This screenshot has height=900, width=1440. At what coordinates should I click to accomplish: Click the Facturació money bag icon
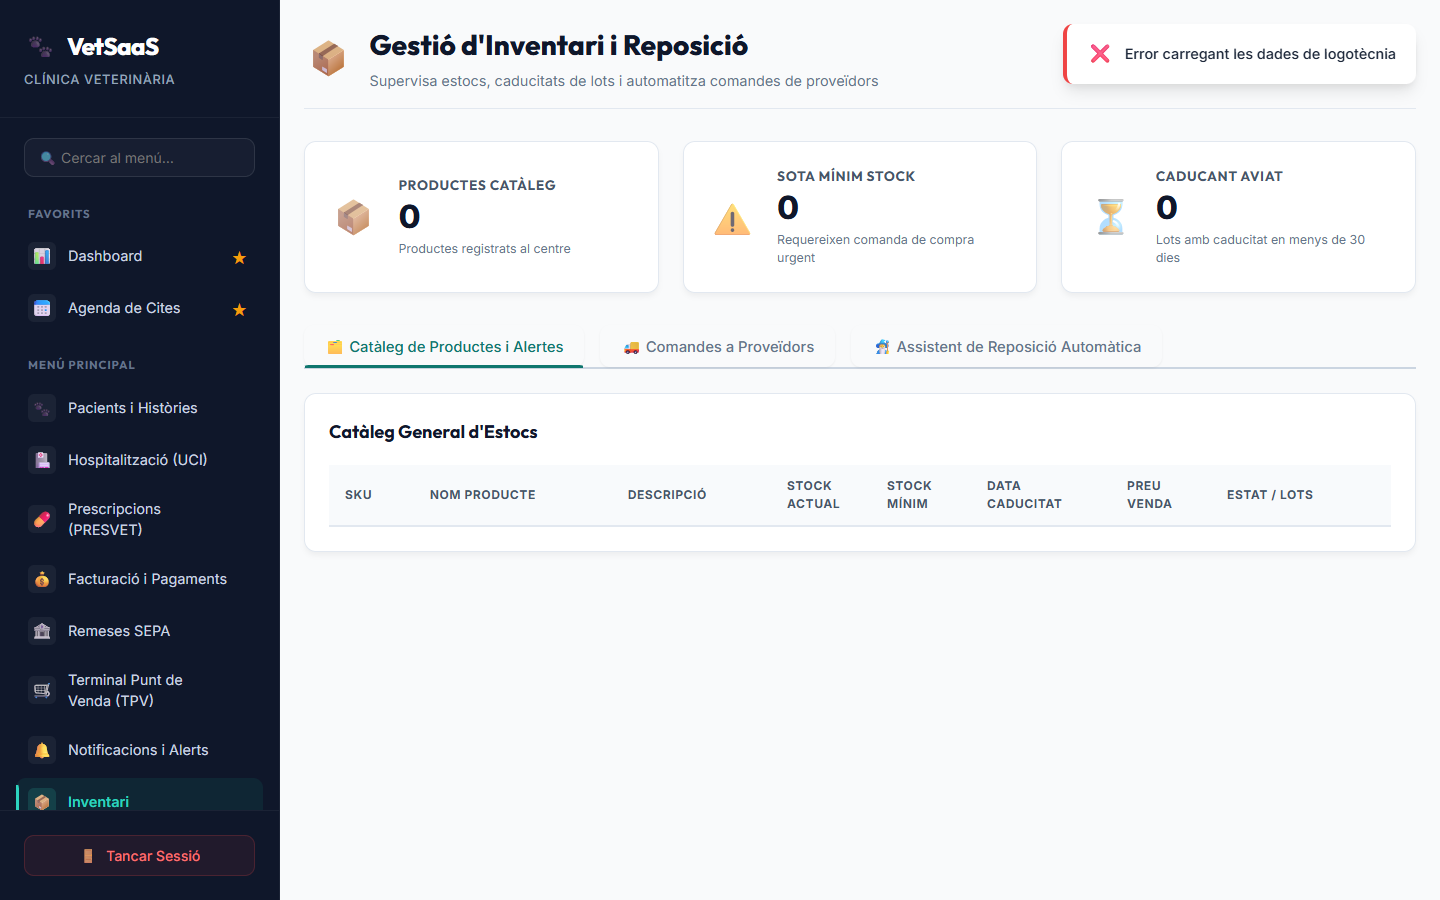(x=42, y=580)
